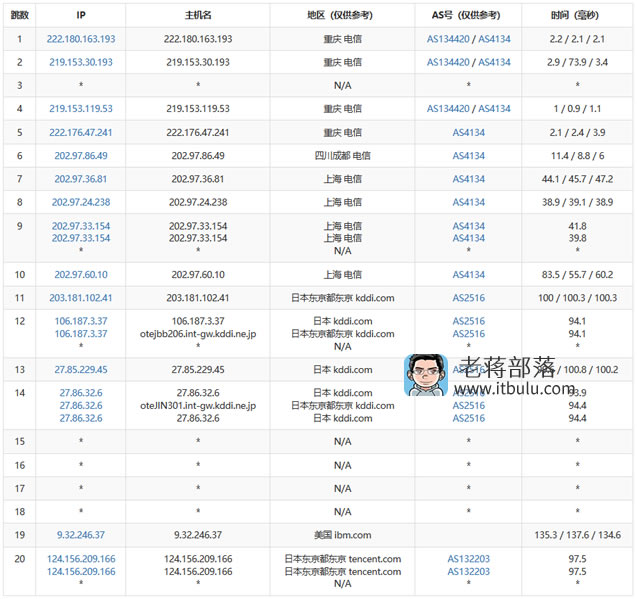Select the time value 100 / 100.3 / 100.3
Screen dimensions: 637x599
577,298
